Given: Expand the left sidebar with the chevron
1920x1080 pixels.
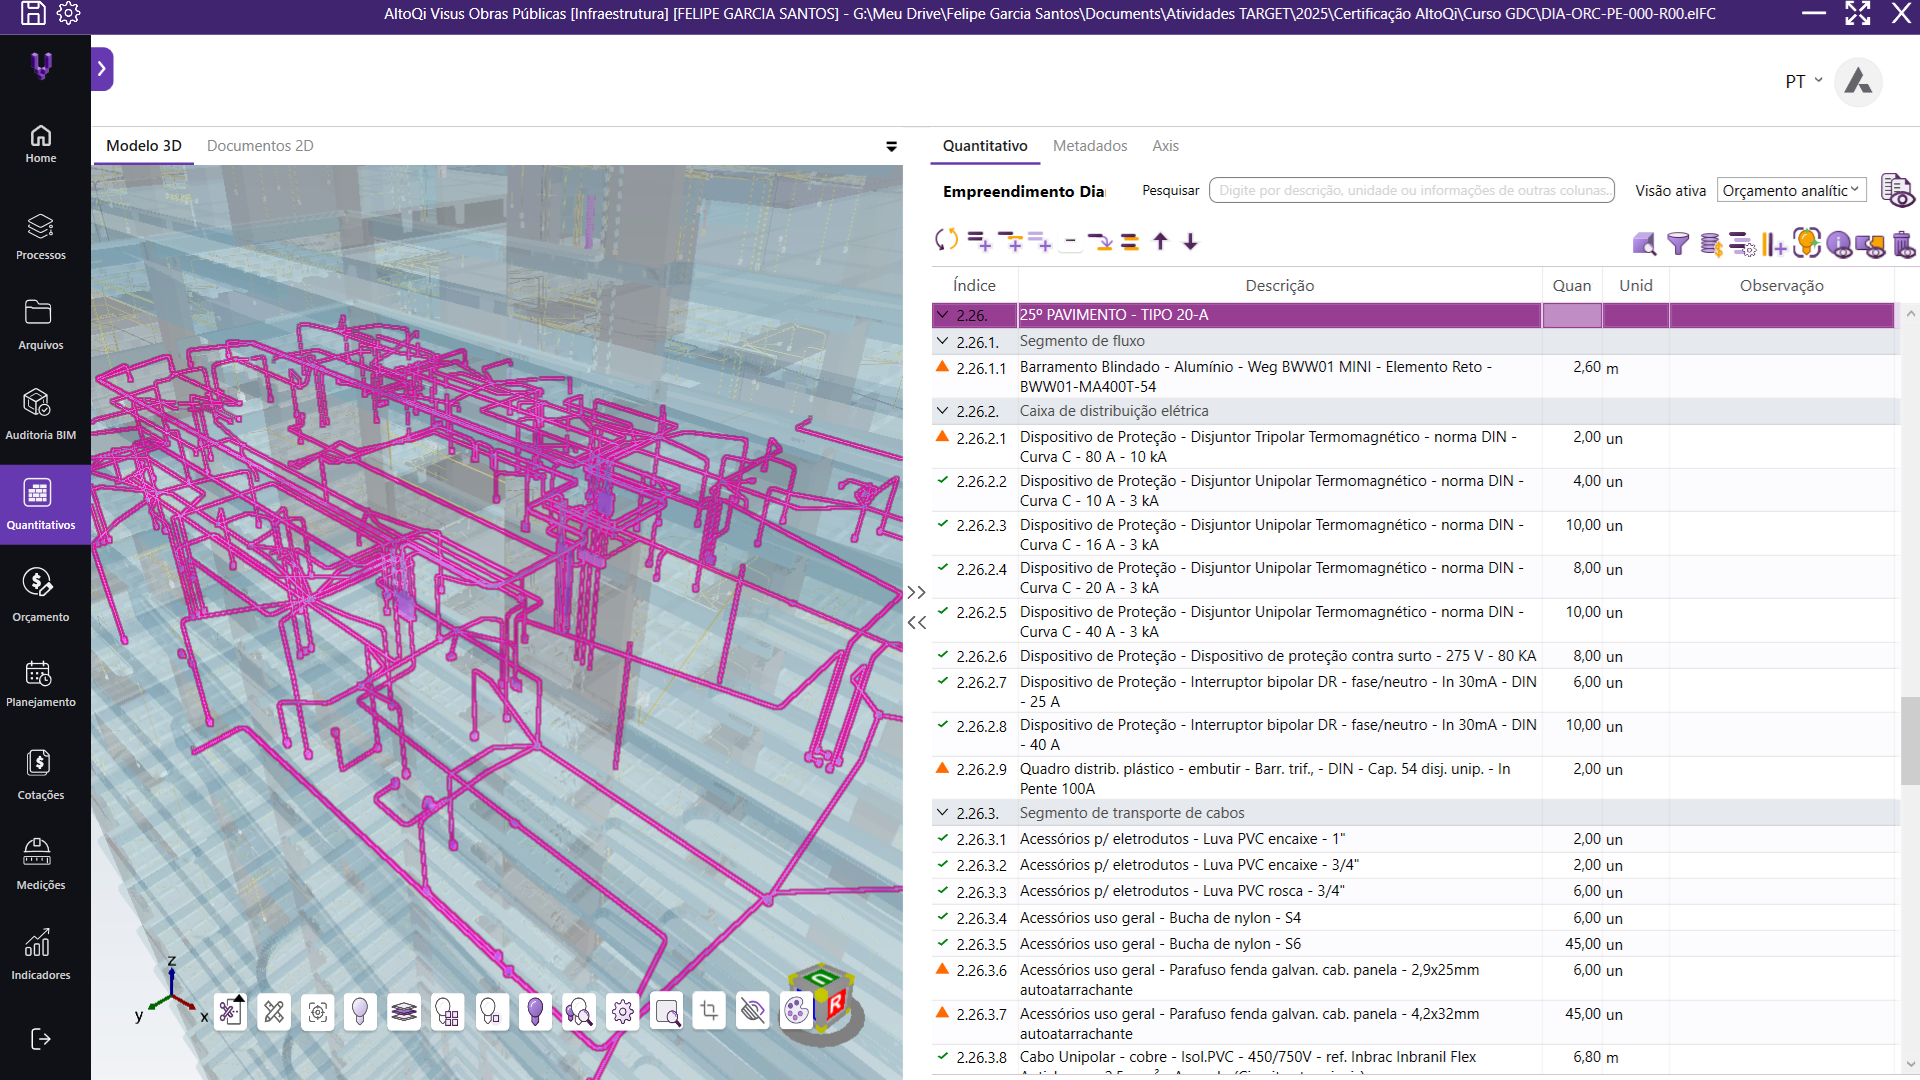Looking at the screenshot, I should (102, 69).
